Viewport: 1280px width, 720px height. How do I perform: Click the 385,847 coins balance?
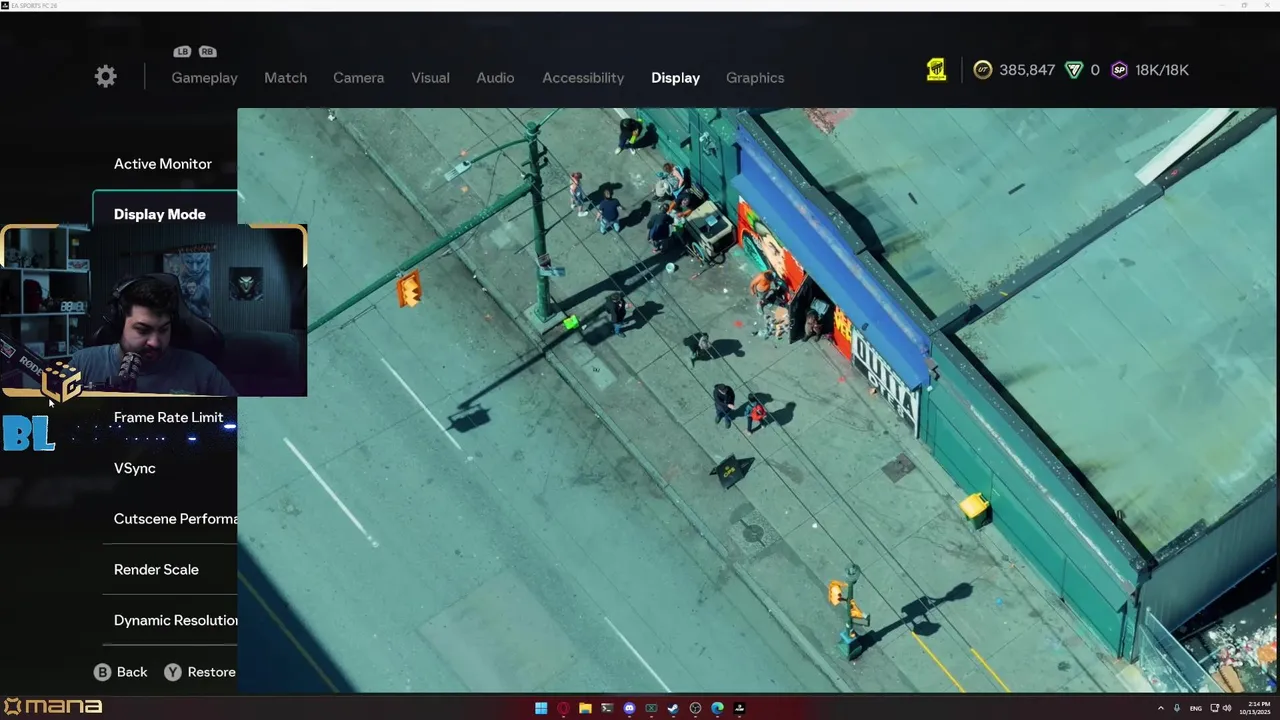[1027, 70]
